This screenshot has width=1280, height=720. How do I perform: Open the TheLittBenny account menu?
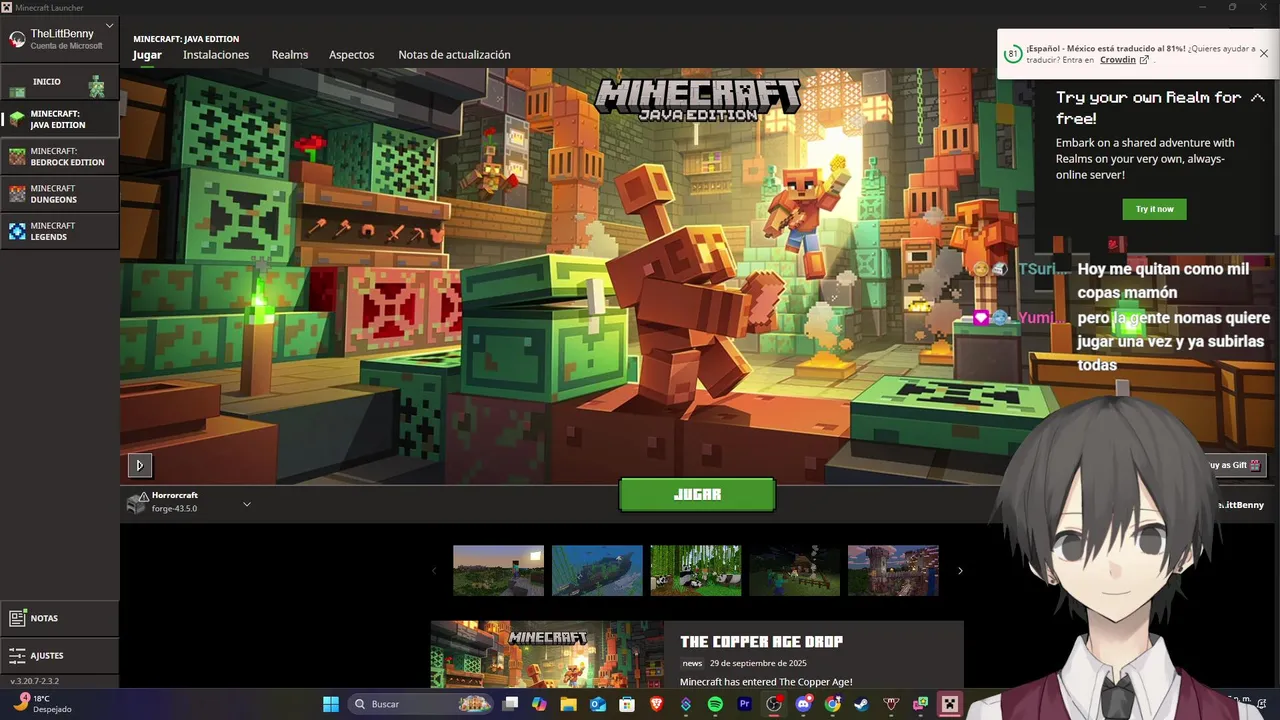[x=60, y=39]
